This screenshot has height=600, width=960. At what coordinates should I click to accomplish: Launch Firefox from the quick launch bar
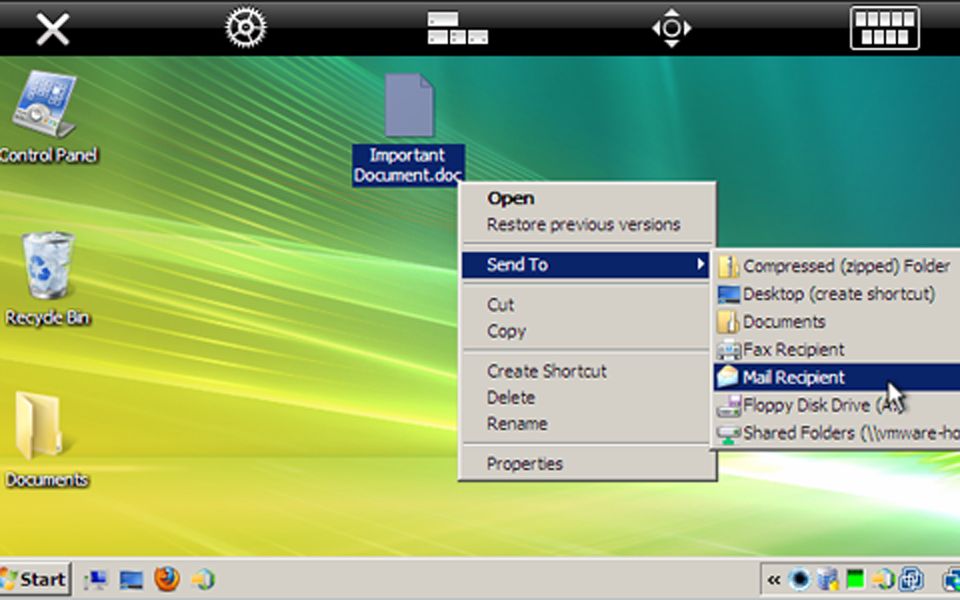pos(167,579)
